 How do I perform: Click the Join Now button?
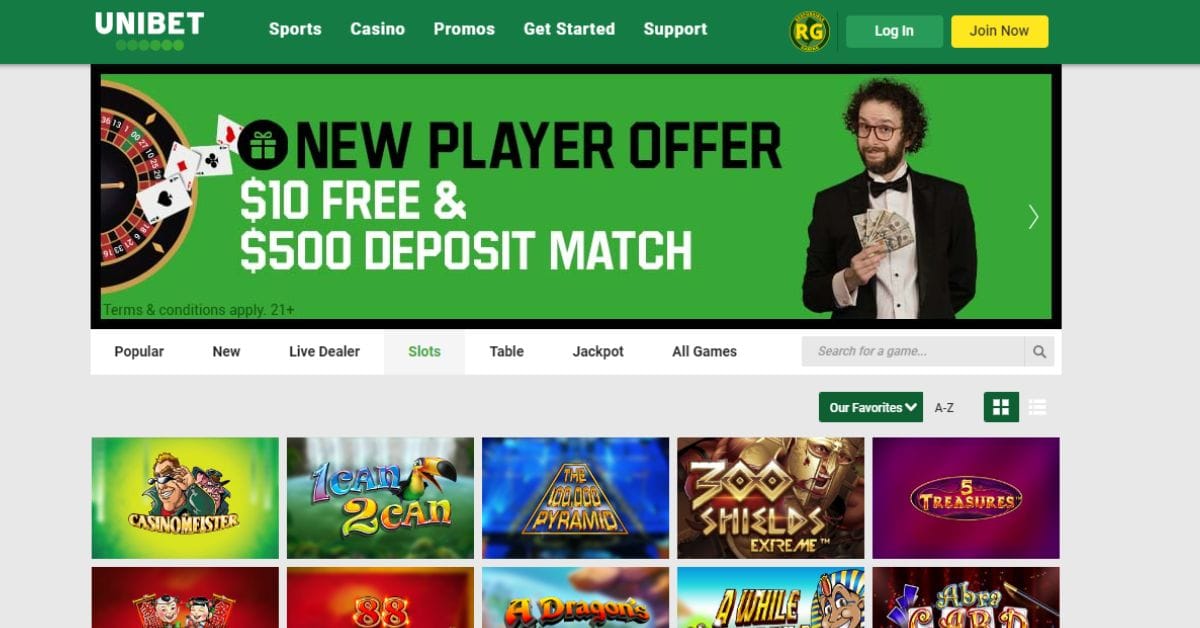pyautogui.click(x=999, y=31)
